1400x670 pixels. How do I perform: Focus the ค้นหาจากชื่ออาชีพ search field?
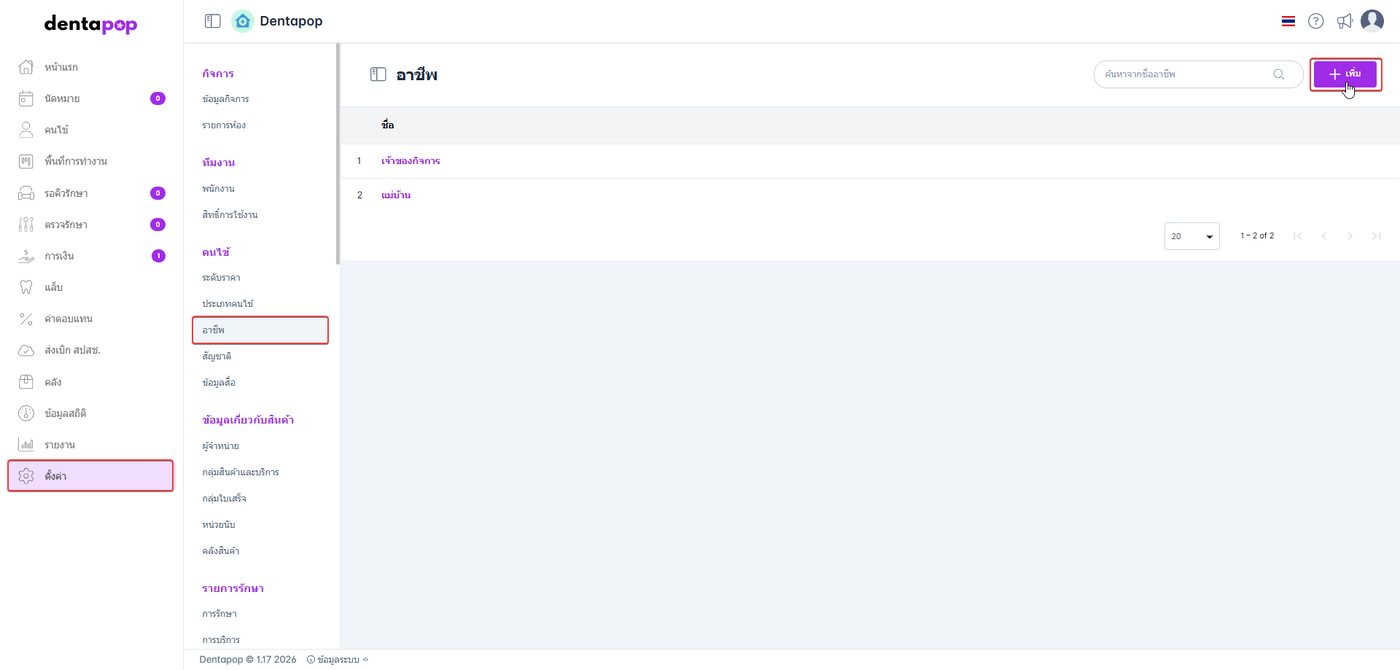click(x=1198, y=74)
